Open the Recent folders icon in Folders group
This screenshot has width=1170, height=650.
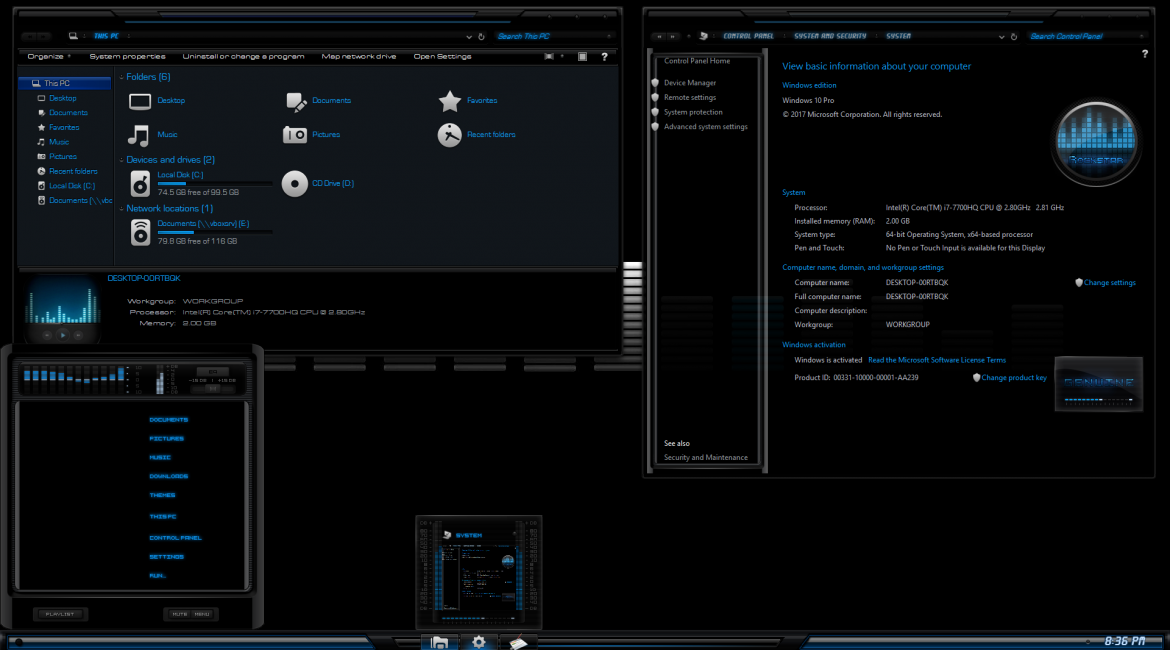[x=450, y=135]
